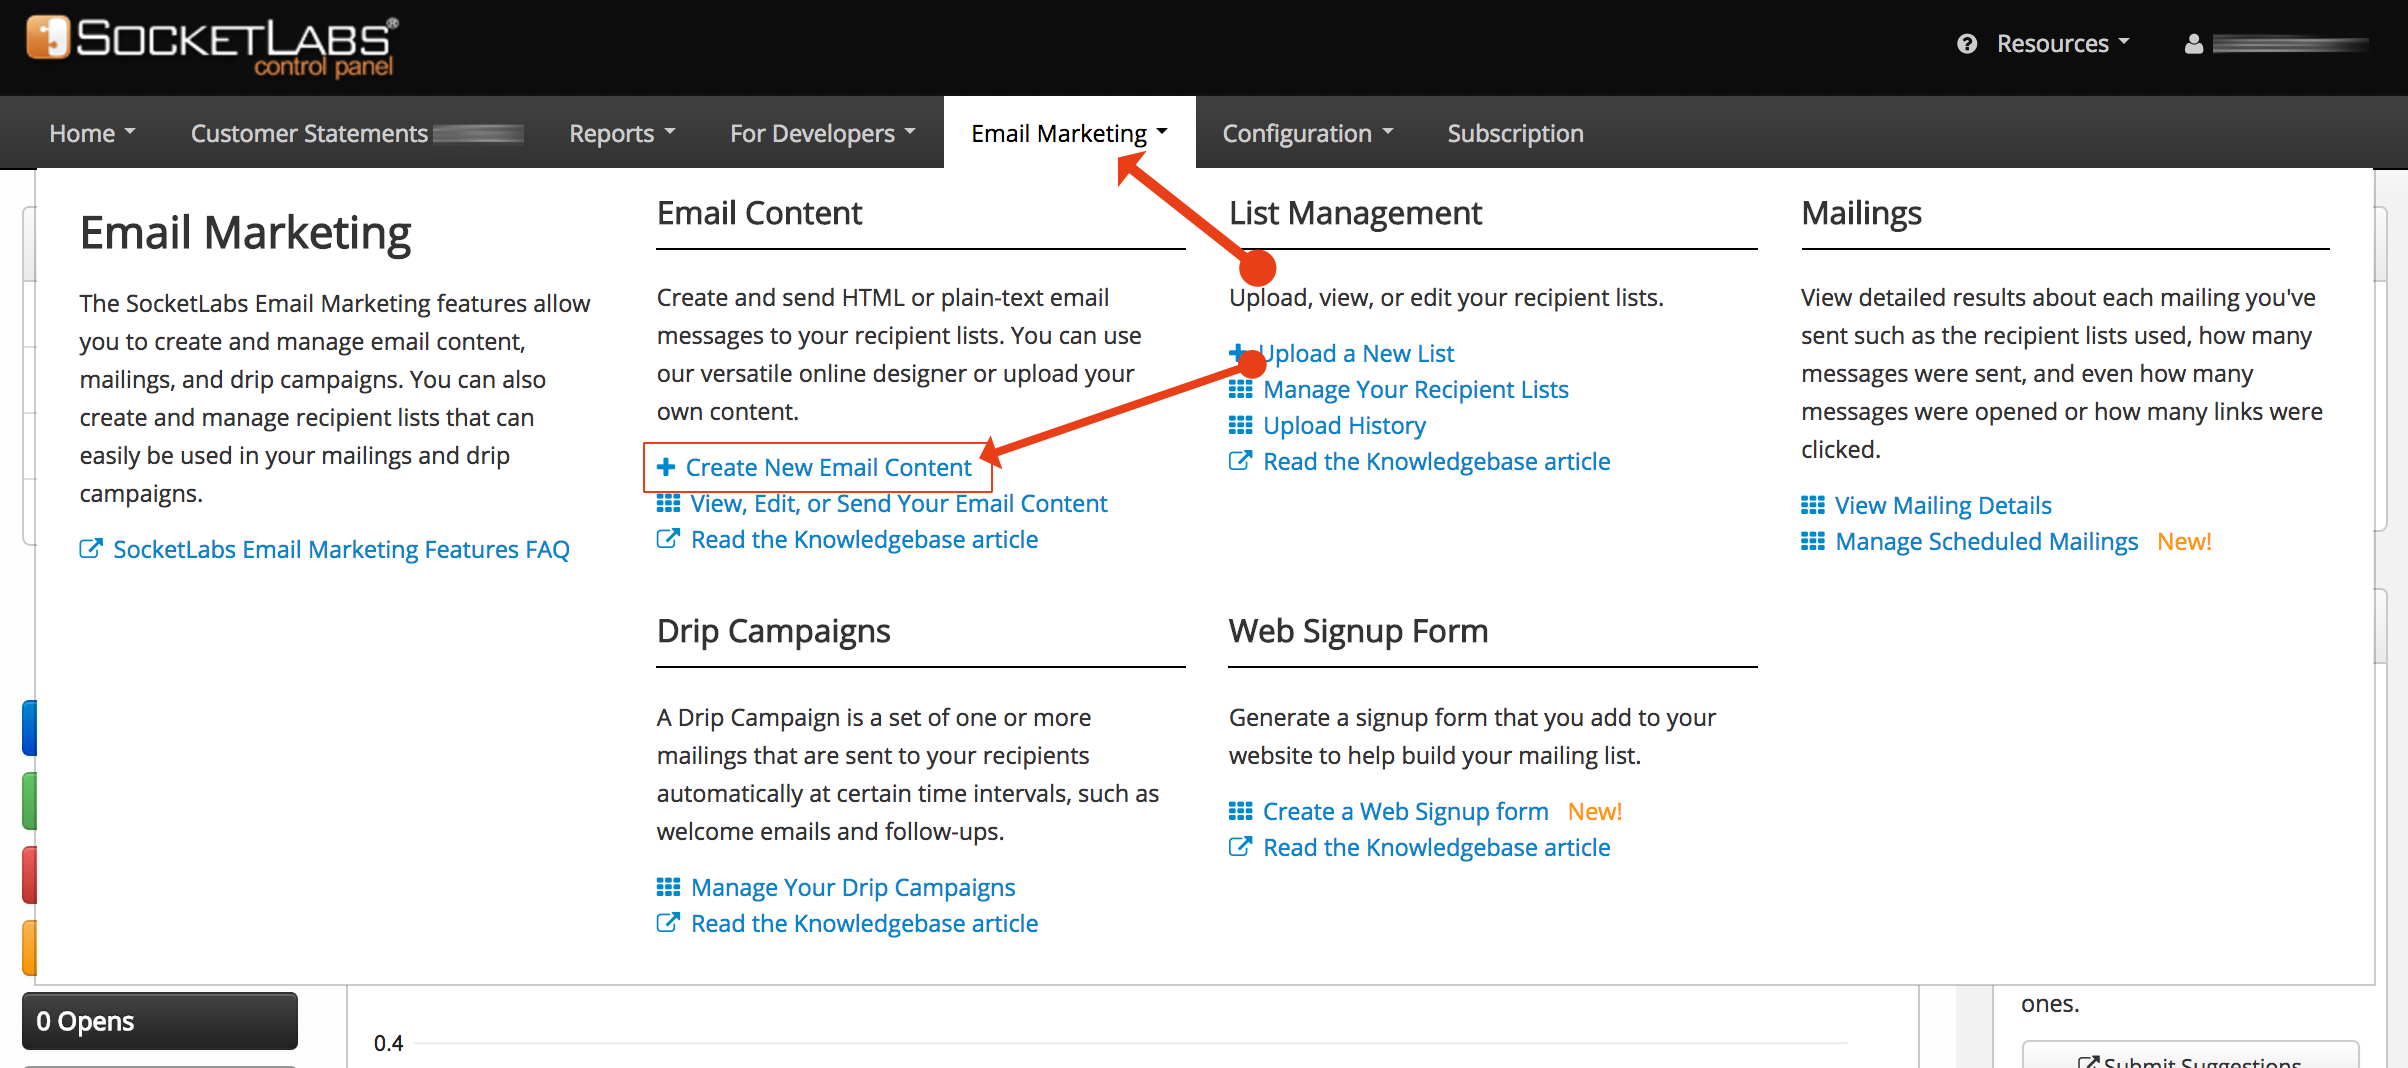Open Manage Your Drip Campaigns
The height and width of the screenshot is (1068, 2408).
click(853, 887)
